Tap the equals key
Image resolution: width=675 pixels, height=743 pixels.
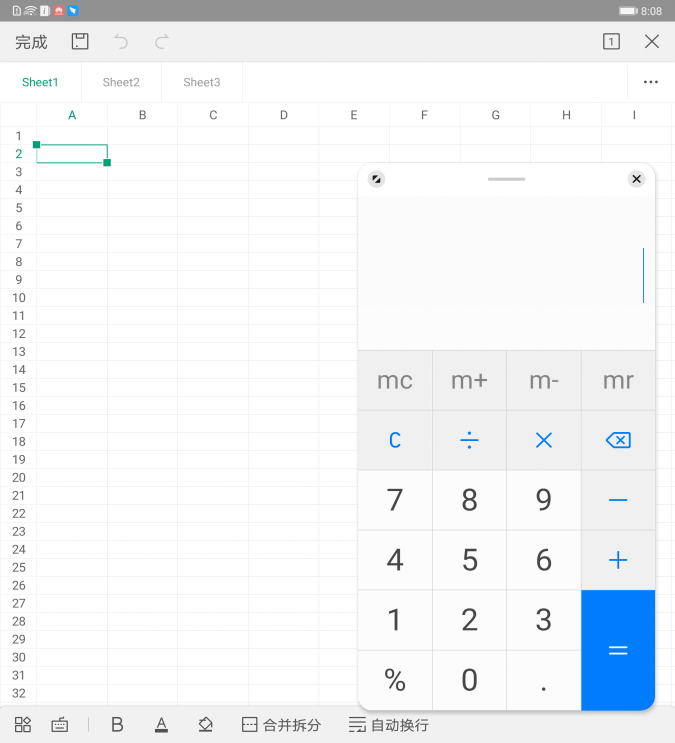618,650
